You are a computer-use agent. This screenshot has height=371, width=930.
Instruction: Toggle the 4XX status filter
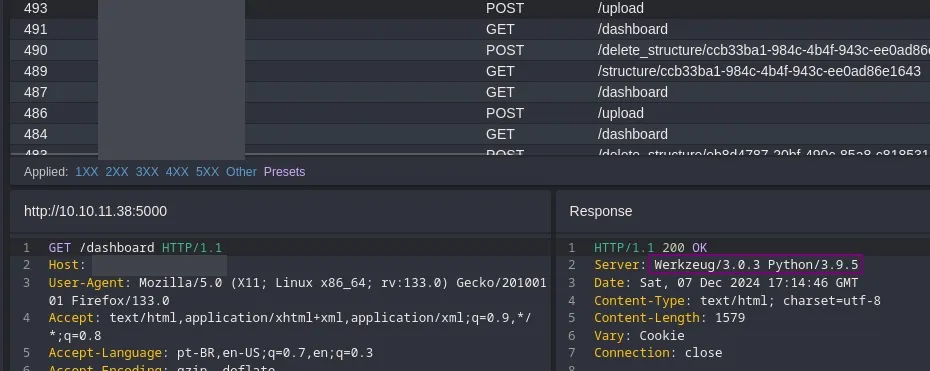pyautogui.click(x=177, y=172)
